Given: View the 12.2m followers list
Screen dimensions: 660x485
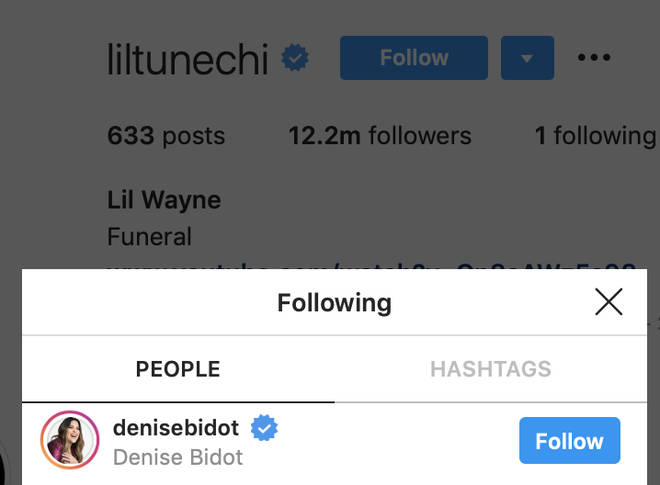Looking at the screenshot, I should (380, 136).
